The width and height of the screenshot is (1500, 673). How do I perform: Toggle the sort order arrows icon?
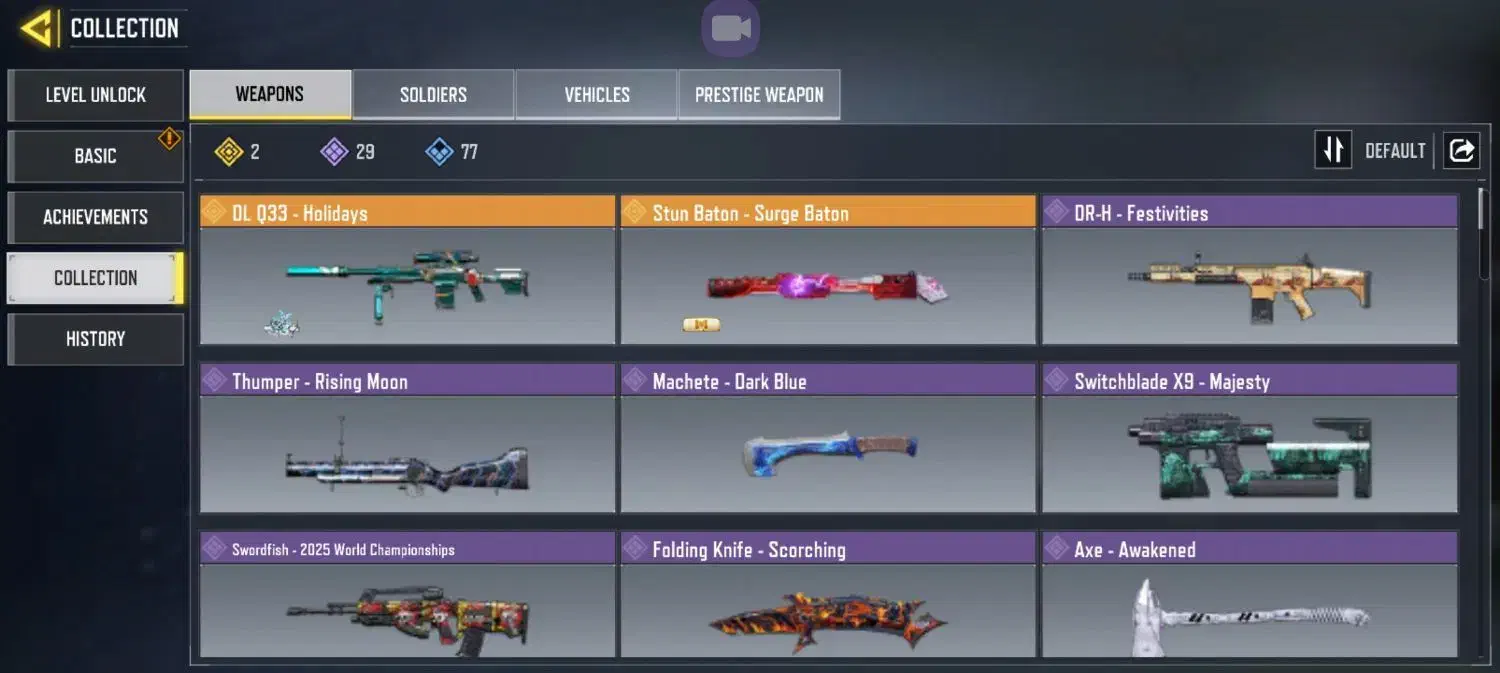click(1333, 151)
